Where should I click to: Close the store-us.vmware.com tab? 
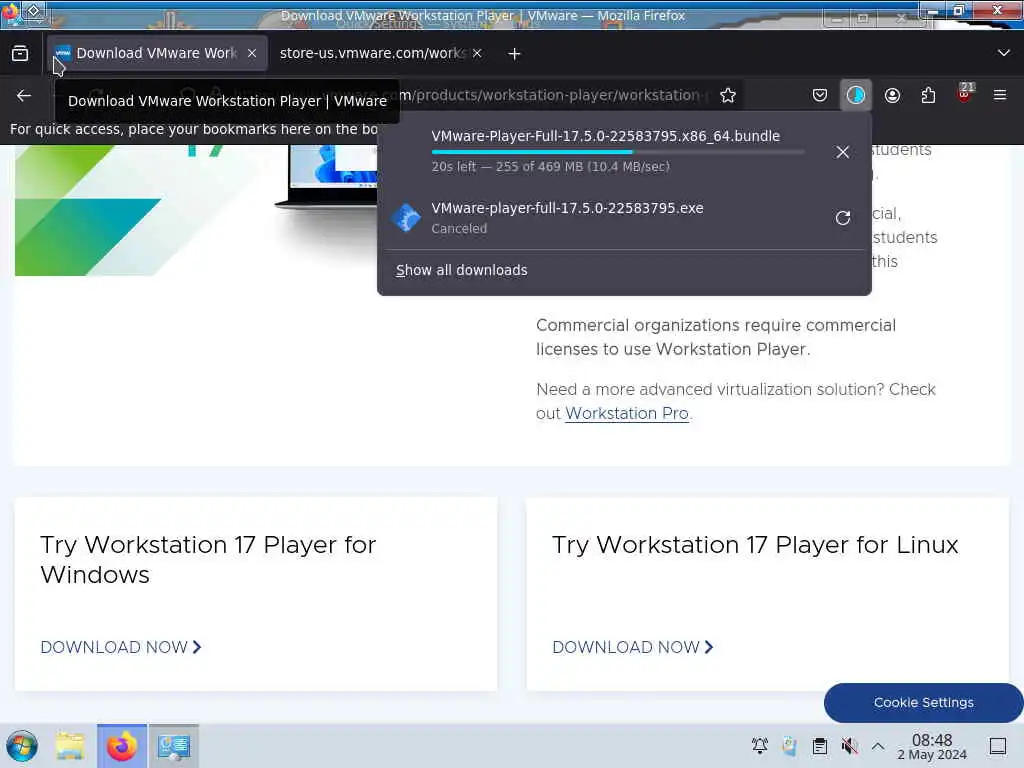pyautogui.click(x=477, y=53)
